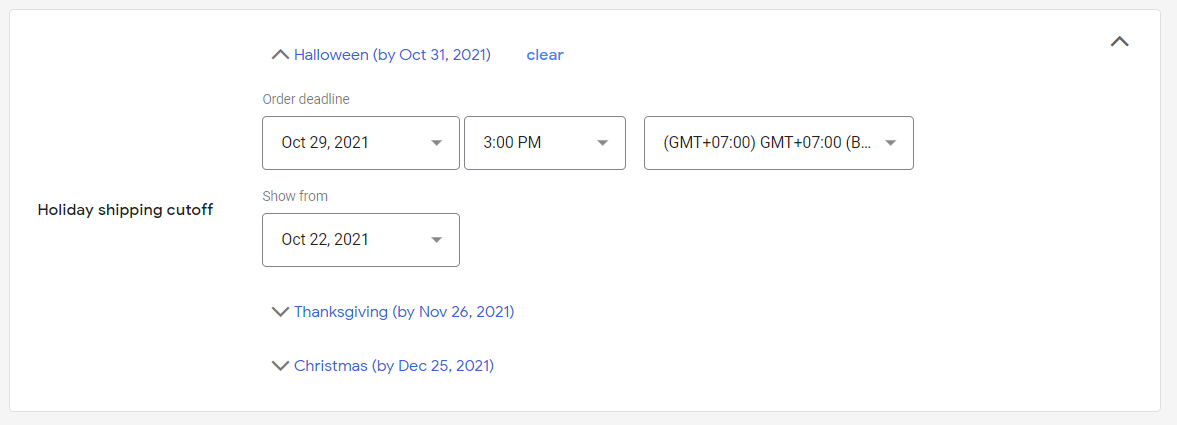The image size is (1177, 425).
Task: Select the Oct 22, 2021 date text
Action: [325, 240]
